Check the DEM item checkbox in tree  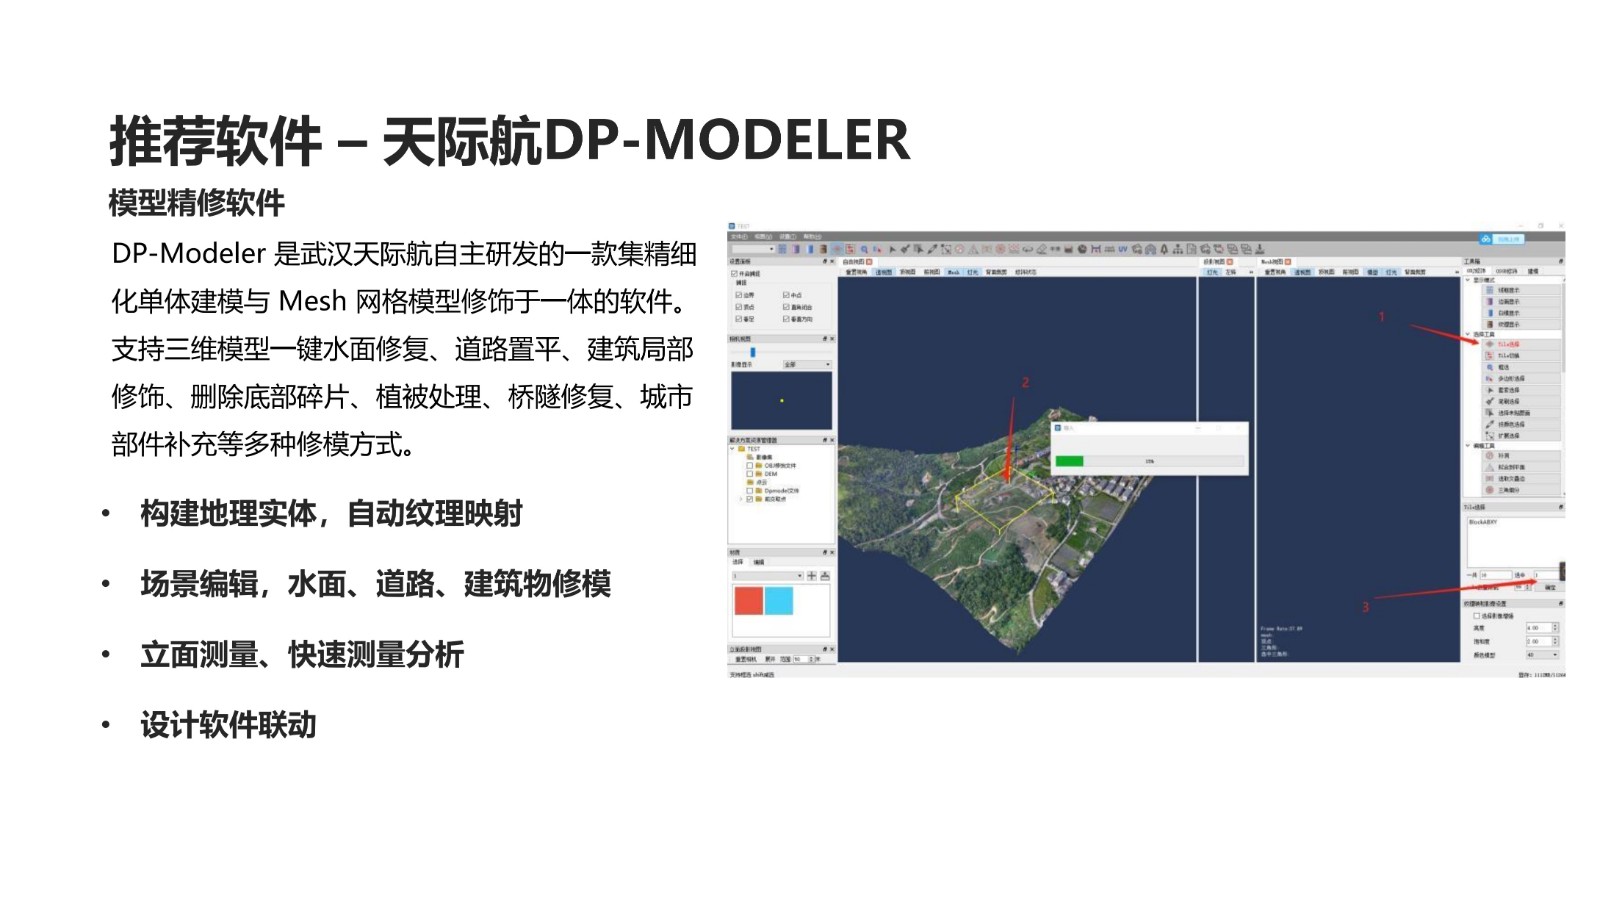point(750,474)
